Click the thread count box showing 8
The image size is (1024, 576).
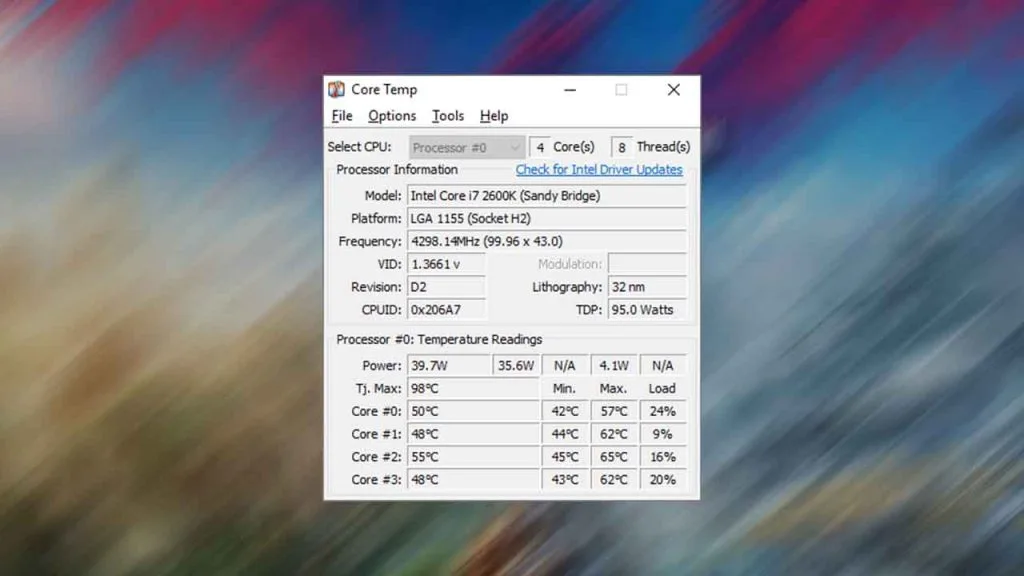[621, 148]
